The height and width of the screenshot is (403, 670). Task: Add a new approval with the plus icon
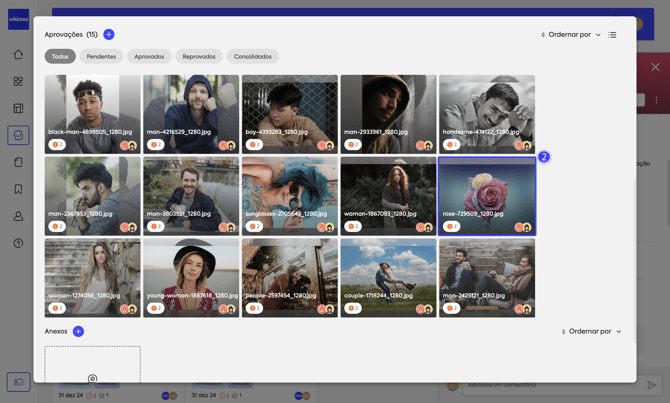click(x=109, y=35)
